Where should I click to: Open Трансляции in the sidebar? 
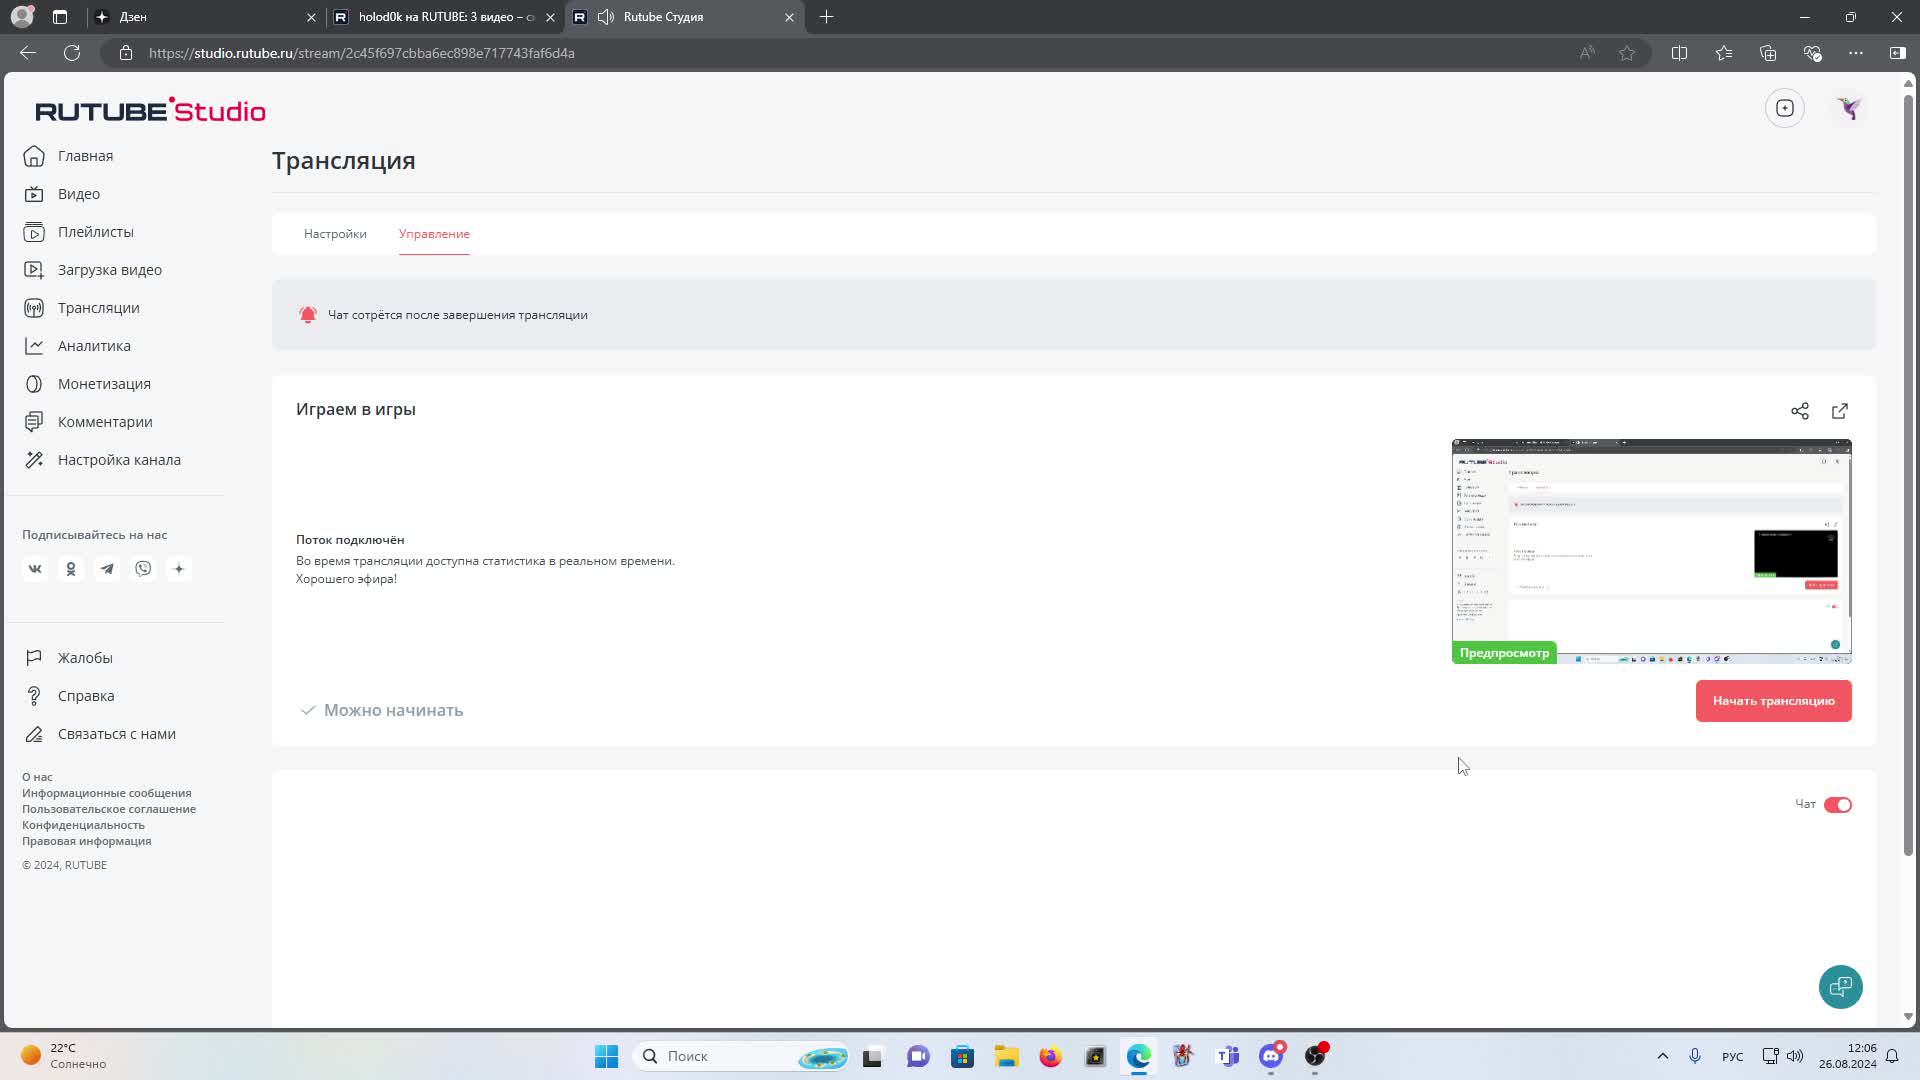[98, 308]
